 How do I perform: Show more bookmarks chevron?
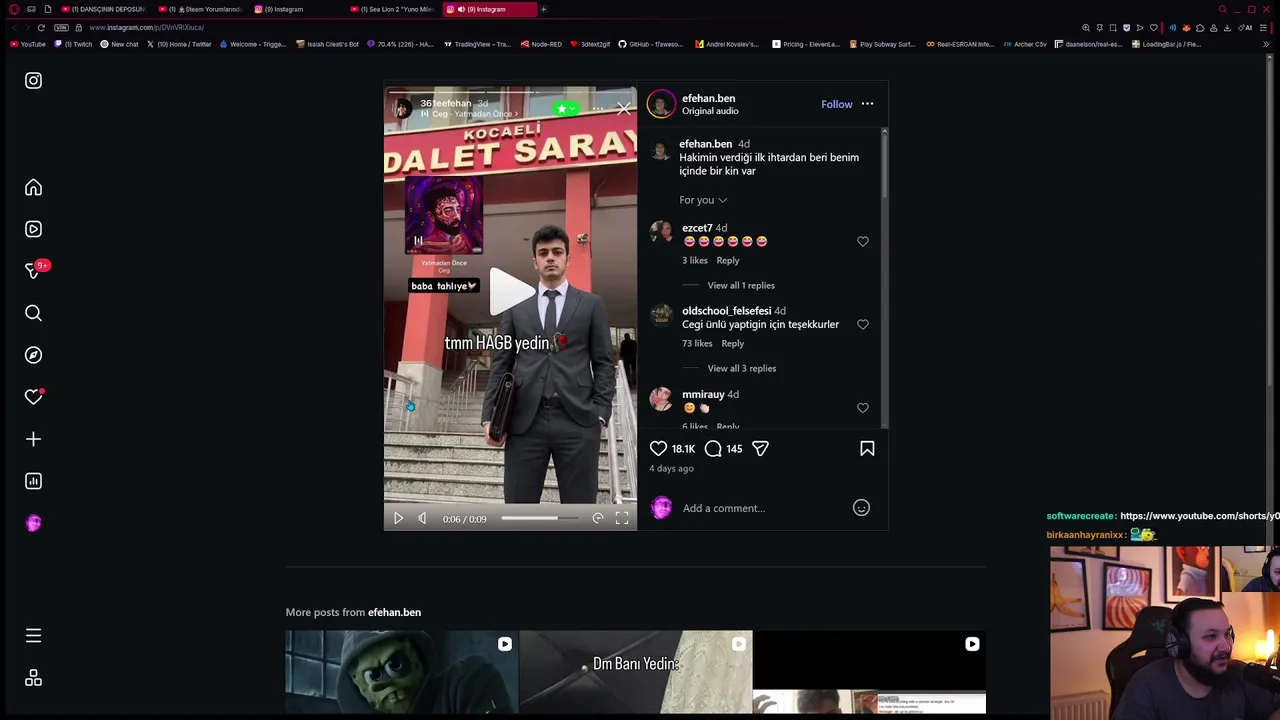point(1267,44)
